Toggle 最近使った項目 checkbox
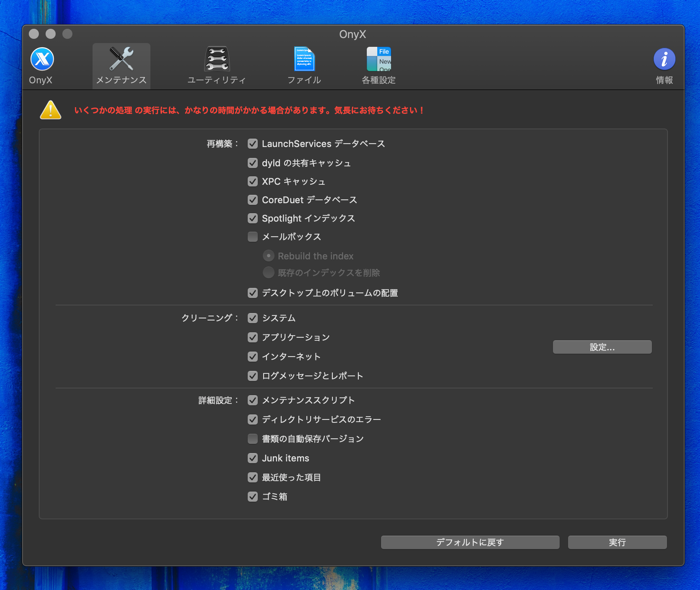 253,478
